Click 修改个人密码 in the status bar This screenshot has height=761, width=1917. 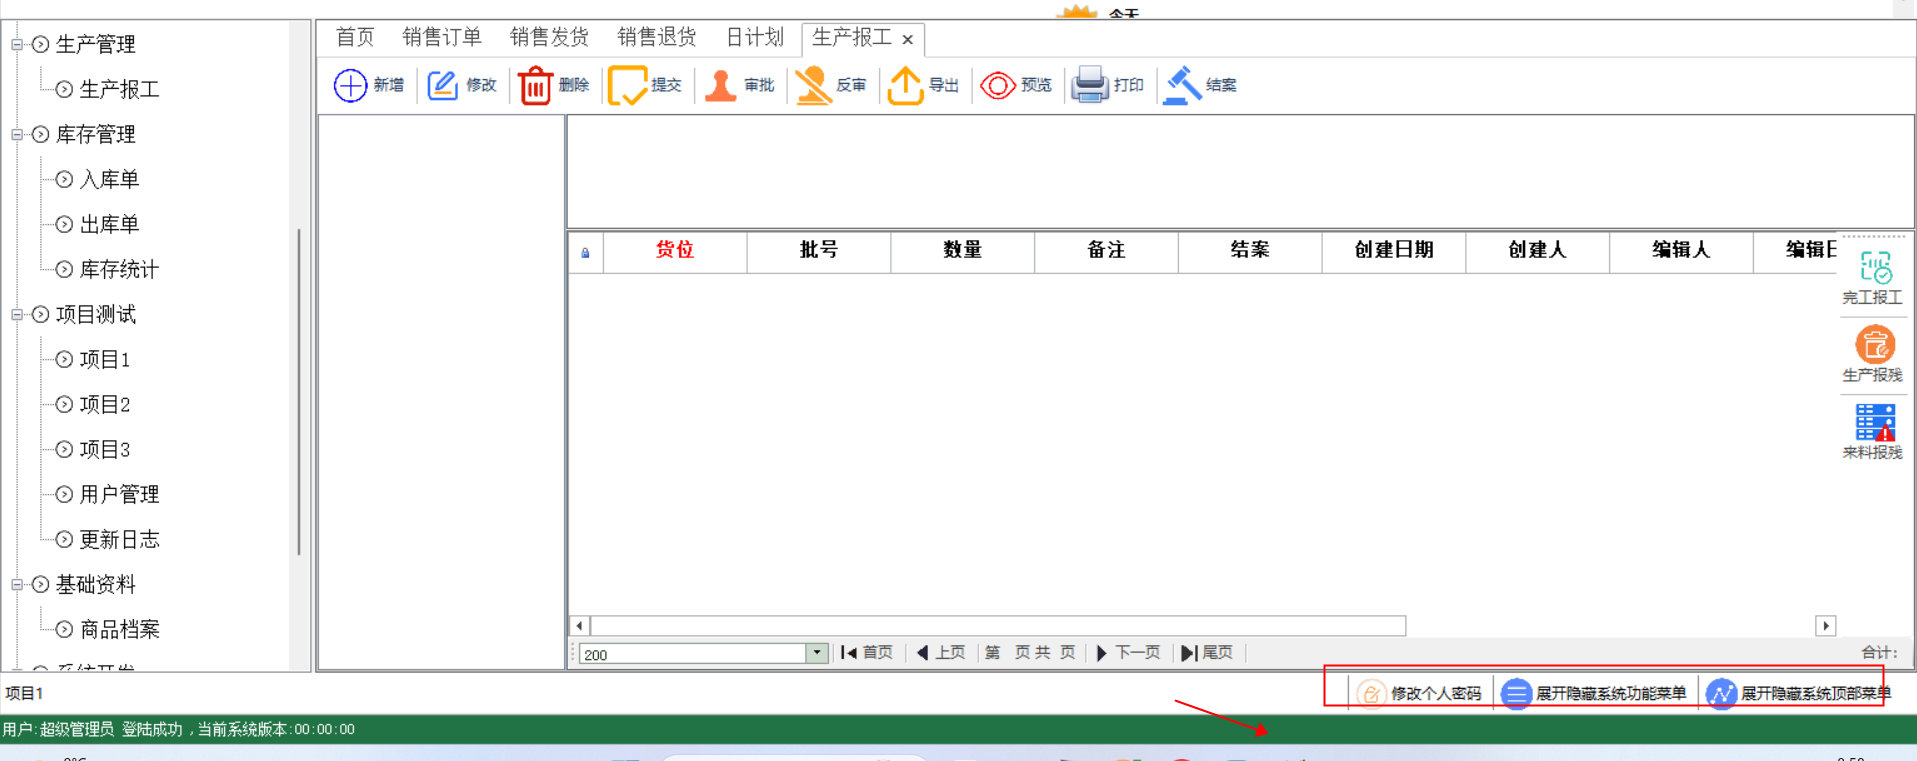pos(1421,693)
